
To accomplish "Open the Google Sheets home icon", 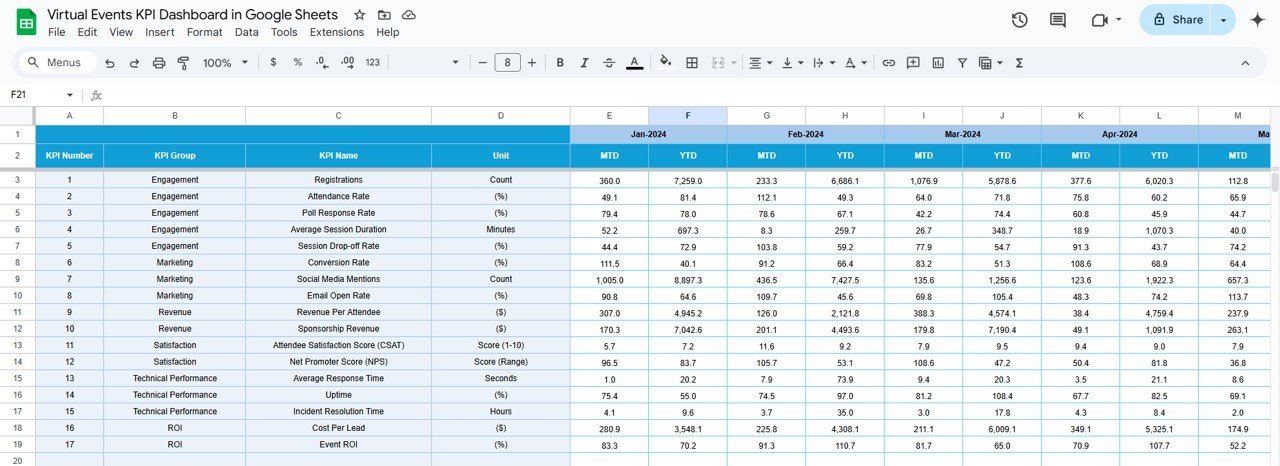I will click(x=26, y=22).
